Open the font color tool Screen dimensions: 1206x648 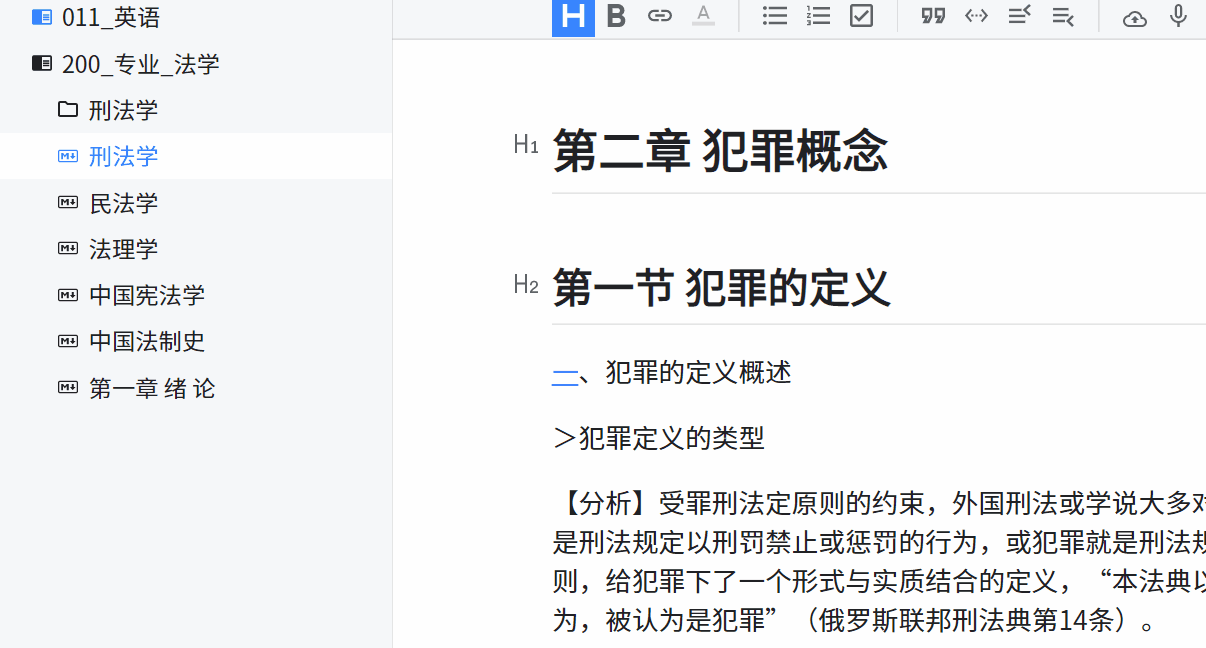(x=703, y=16)
